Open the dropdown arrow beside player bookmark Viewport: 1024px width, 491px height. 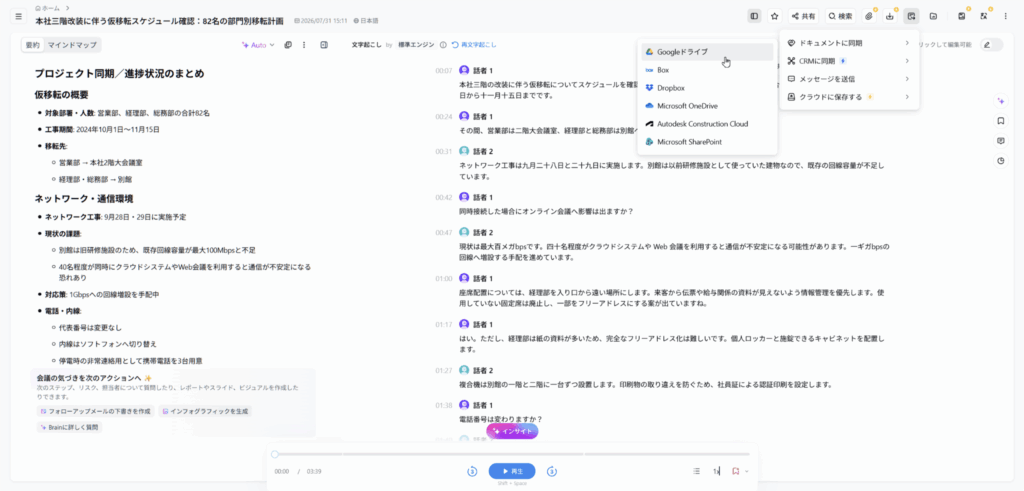[746, 471]
